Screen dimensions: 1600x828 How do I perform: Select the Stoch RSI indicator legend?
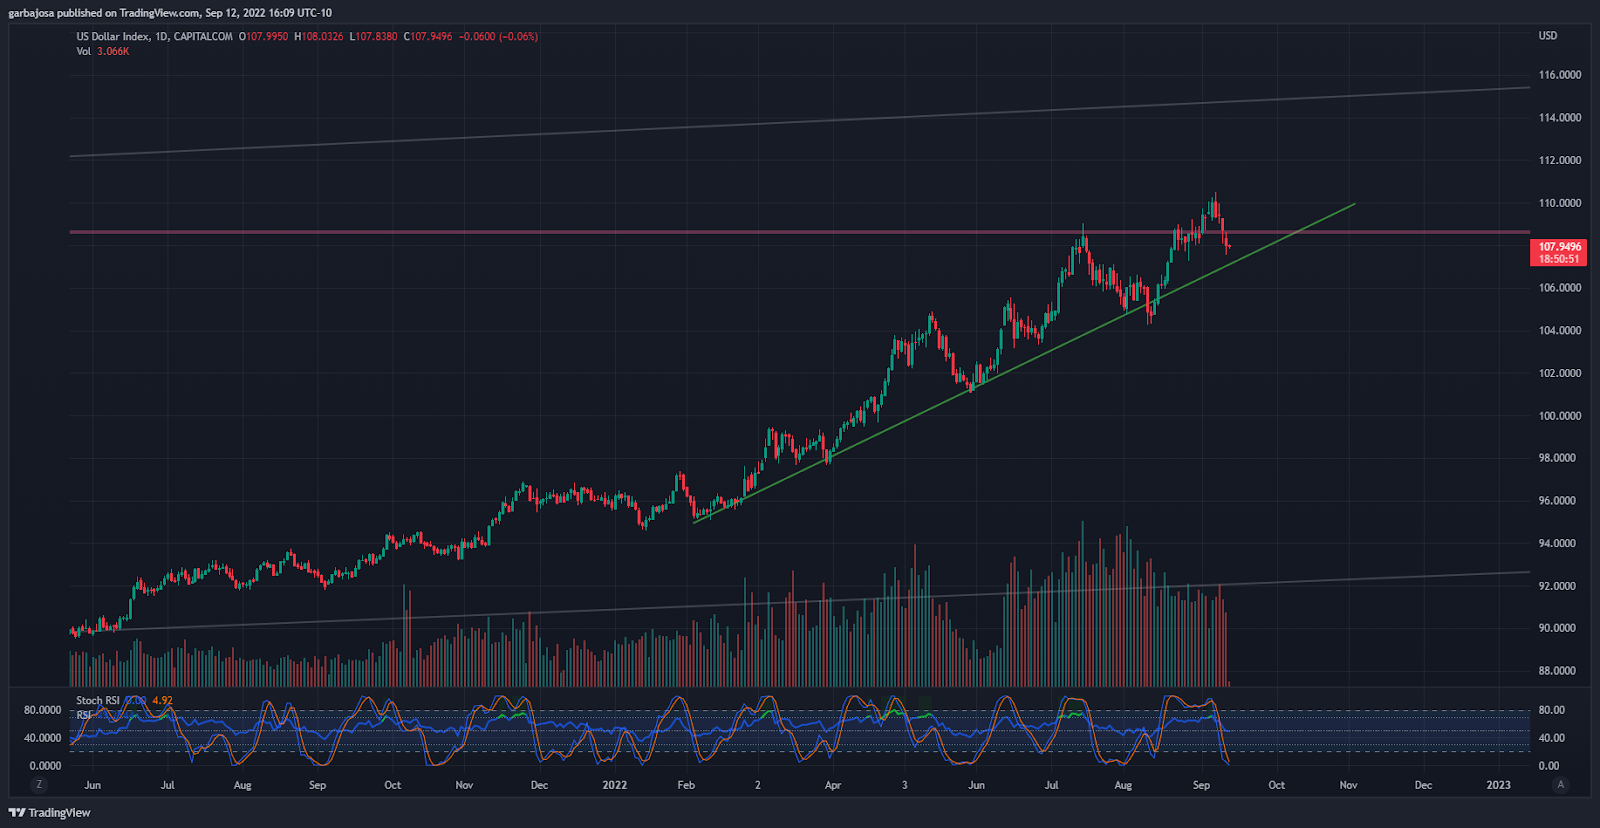point(97,700)
